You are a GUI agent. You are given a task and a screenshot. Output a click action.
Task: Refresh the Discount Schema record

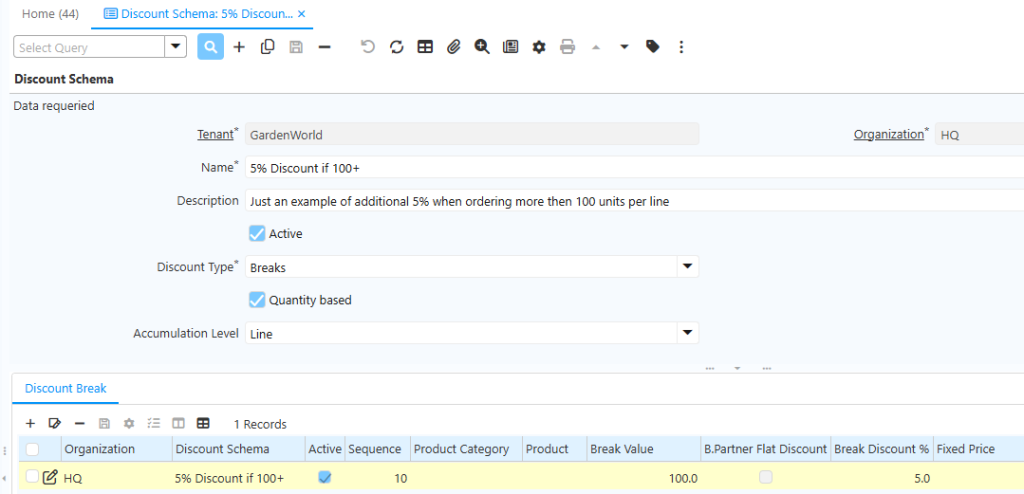pyautogui.click(x=396, y=47)
